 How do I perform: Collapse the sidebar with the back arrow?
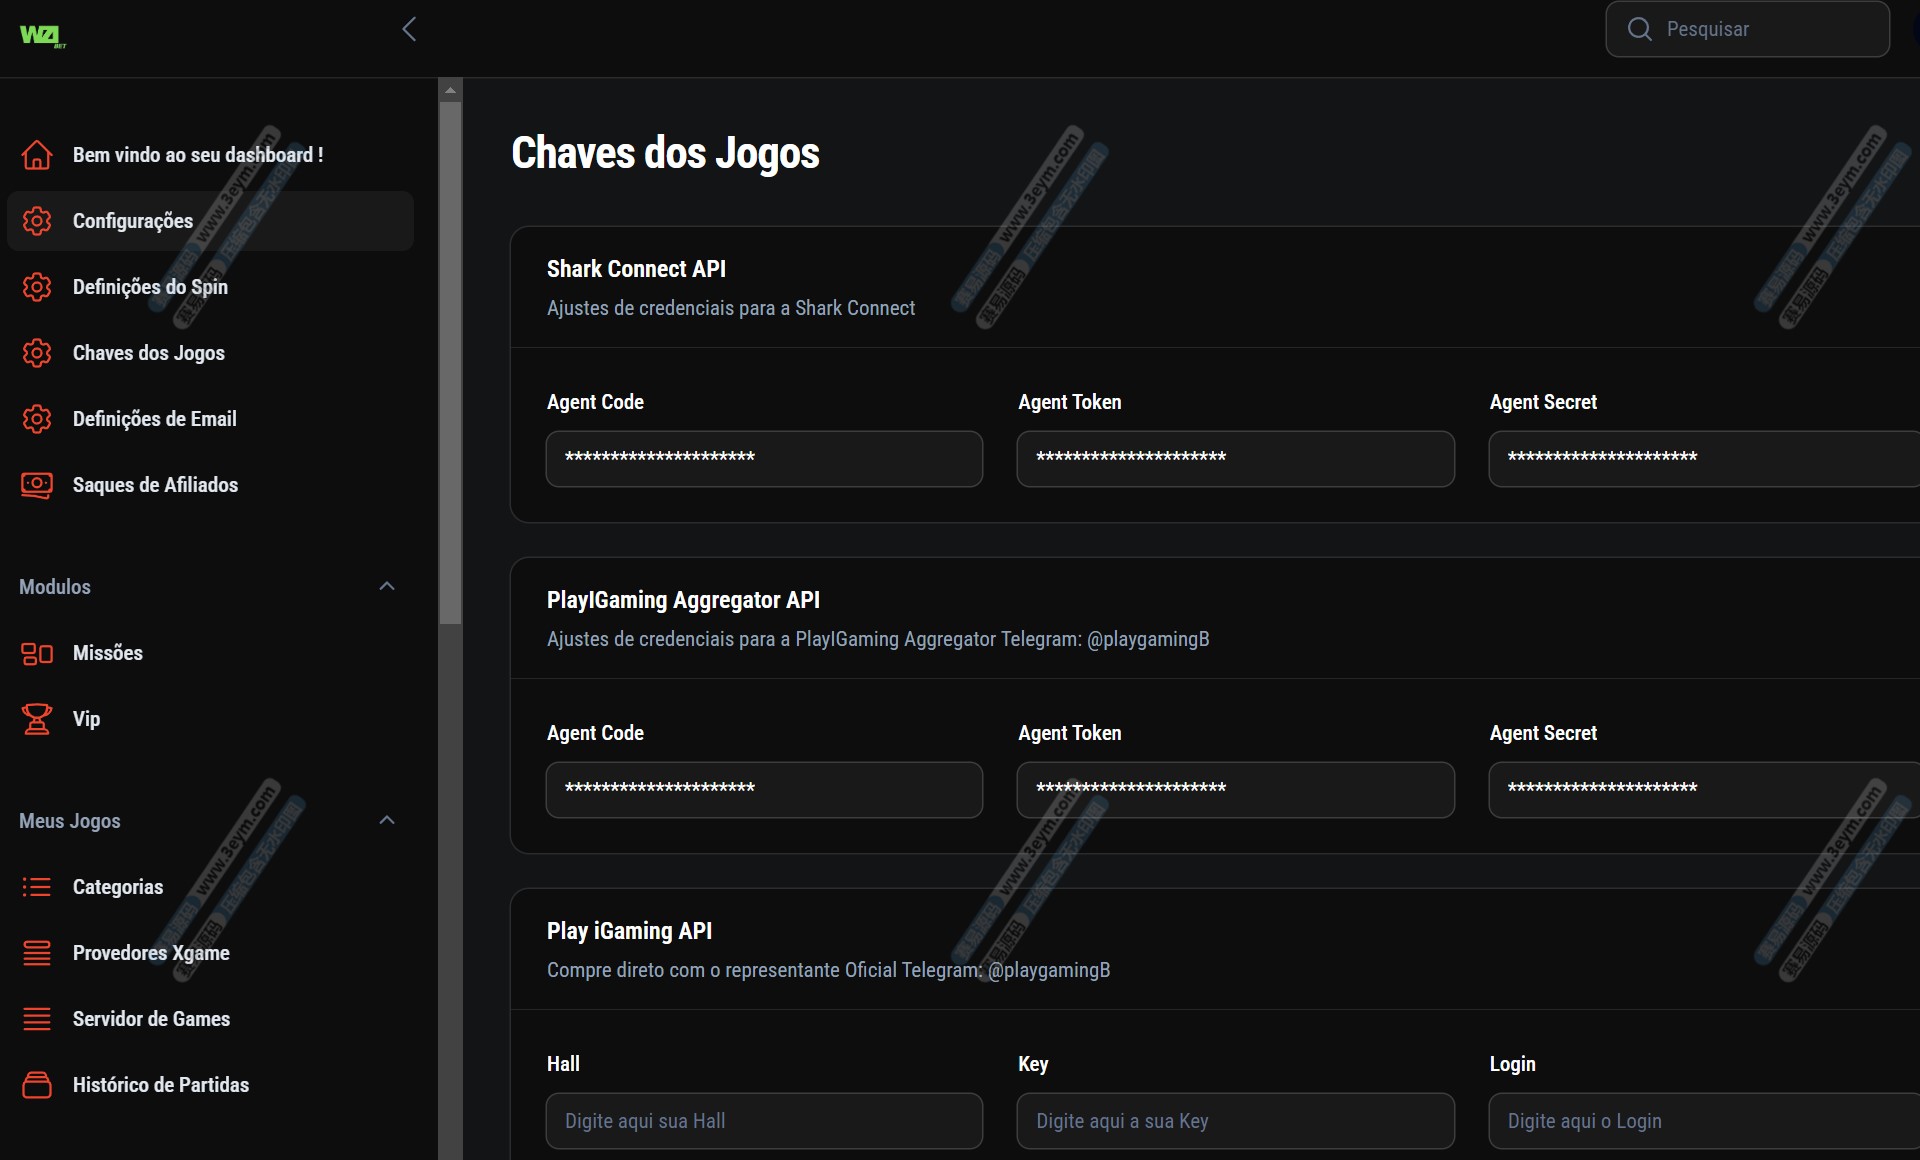[409, 29]
